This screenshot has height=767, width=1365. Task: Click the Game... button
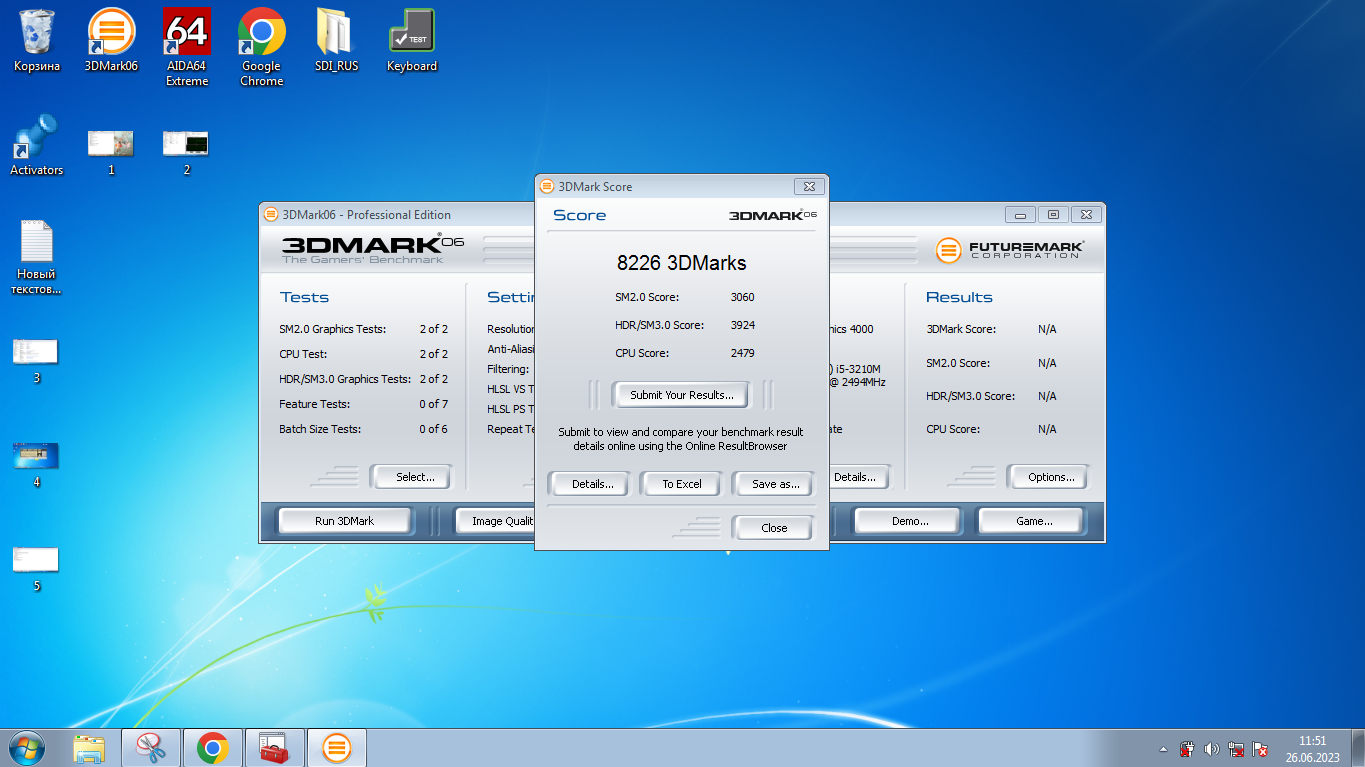click(1034, 521)
